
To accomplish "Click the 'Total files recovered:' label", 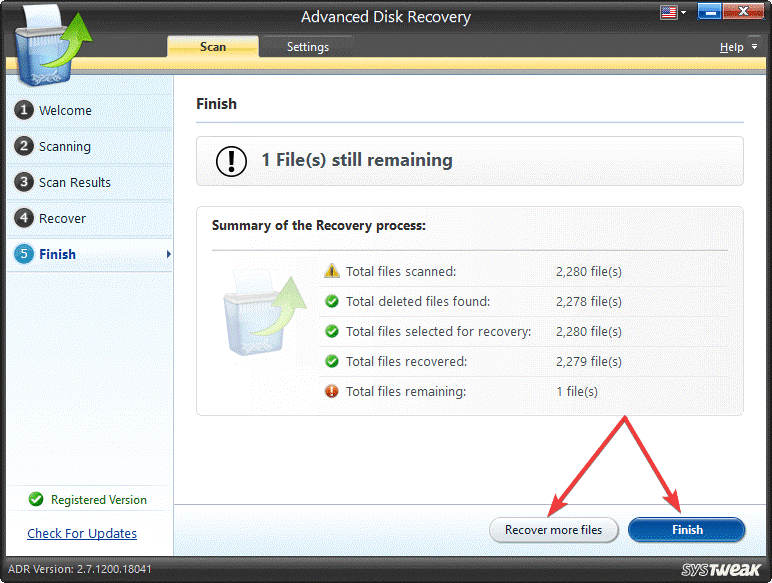I will point(406,361).
